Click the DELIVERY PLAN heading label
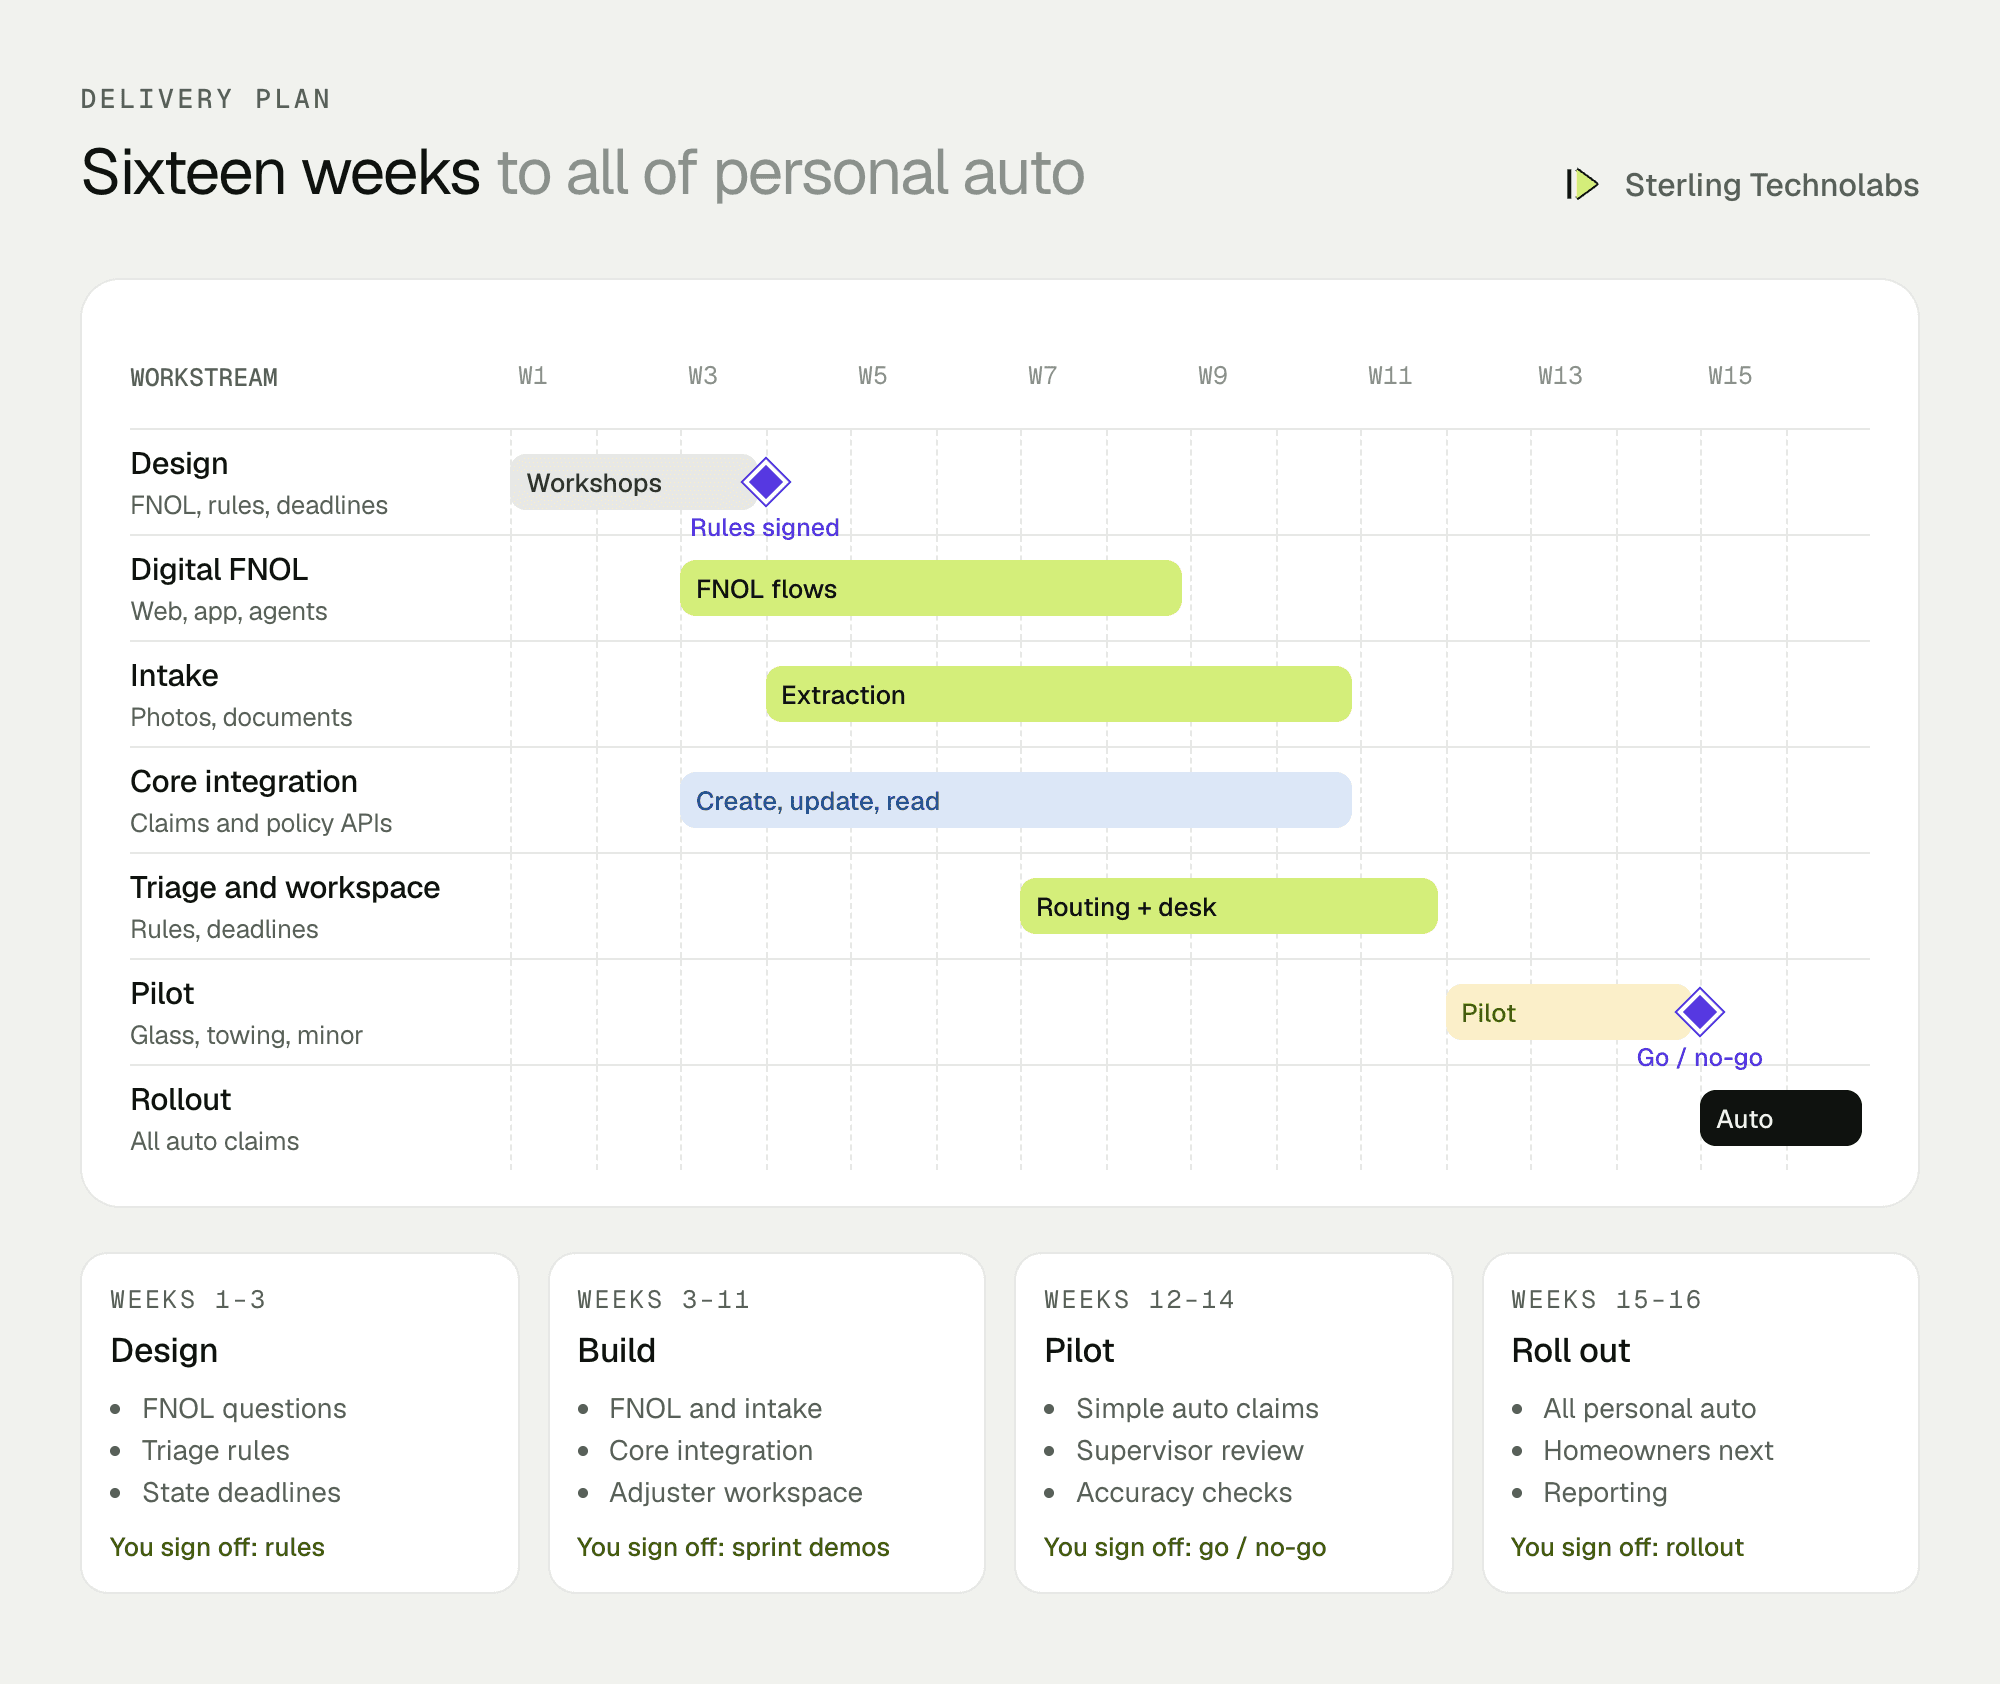Viewport: 2000px width, 1684px height. click(206, 99)
